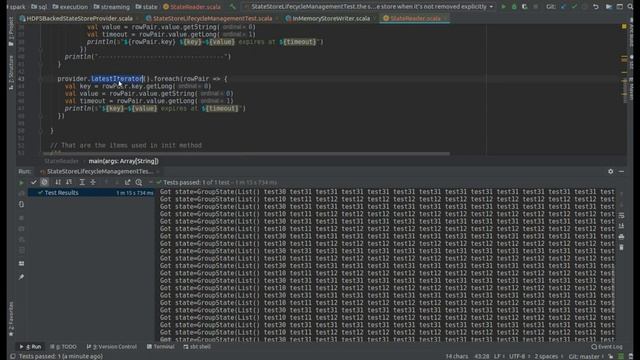This screenshot has width=640, height=360.
Task: Click tool windows toggle in status bar corner
Action: pos(12,356)
